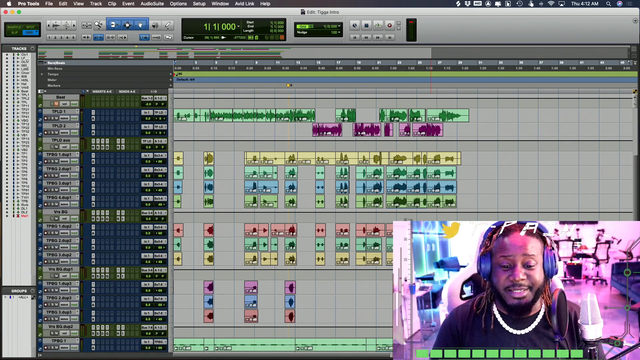Open the Avid Link menu
Viewport: 640px width, 360px height.
coord(244,4)
